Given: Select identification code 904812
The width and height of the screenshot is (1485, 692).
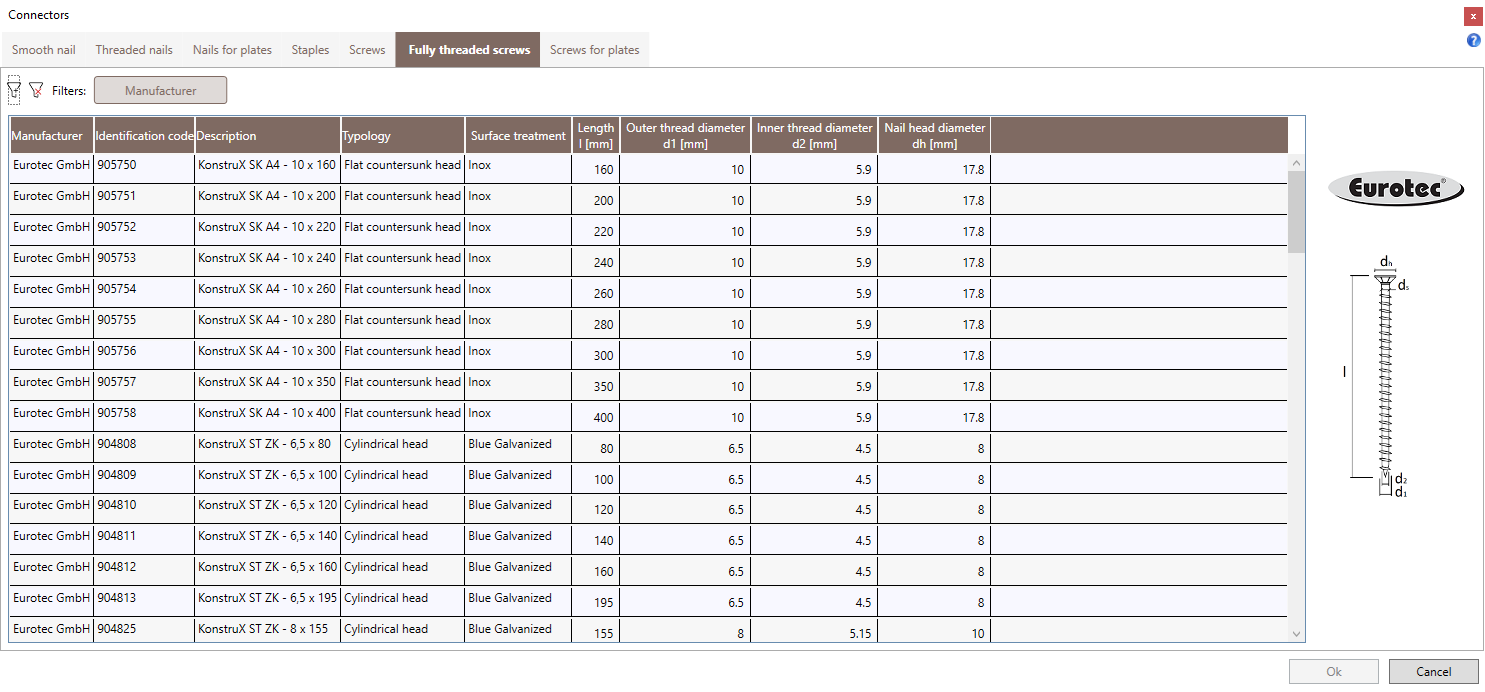Looking at the screenshot, I should coord(117,568).
